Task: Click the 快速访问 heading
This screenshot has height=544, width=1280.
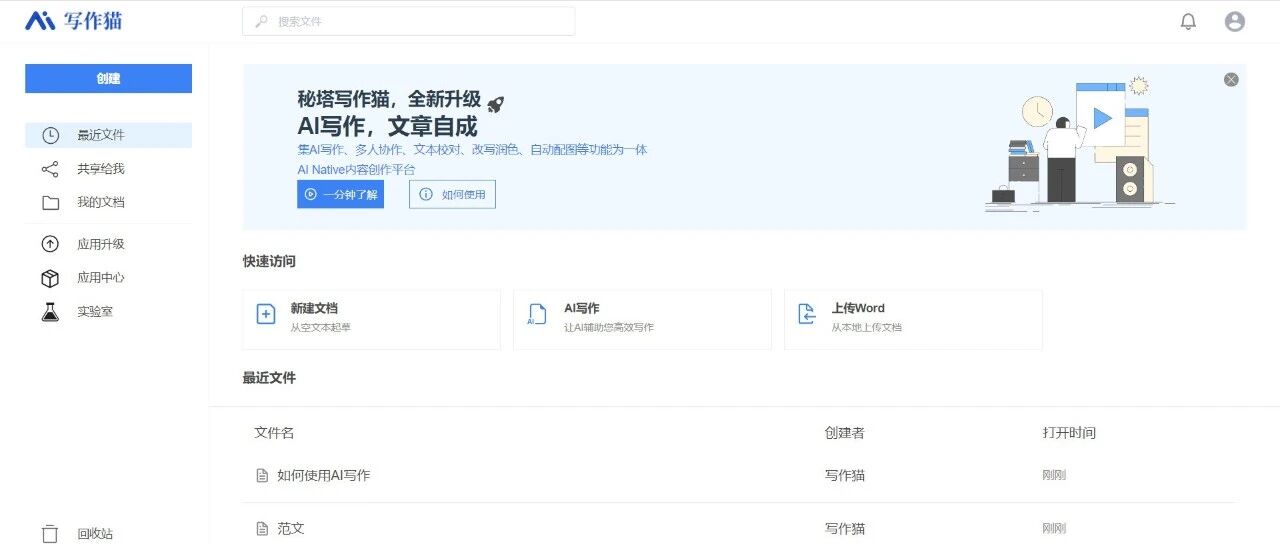Action: point(269,261)
